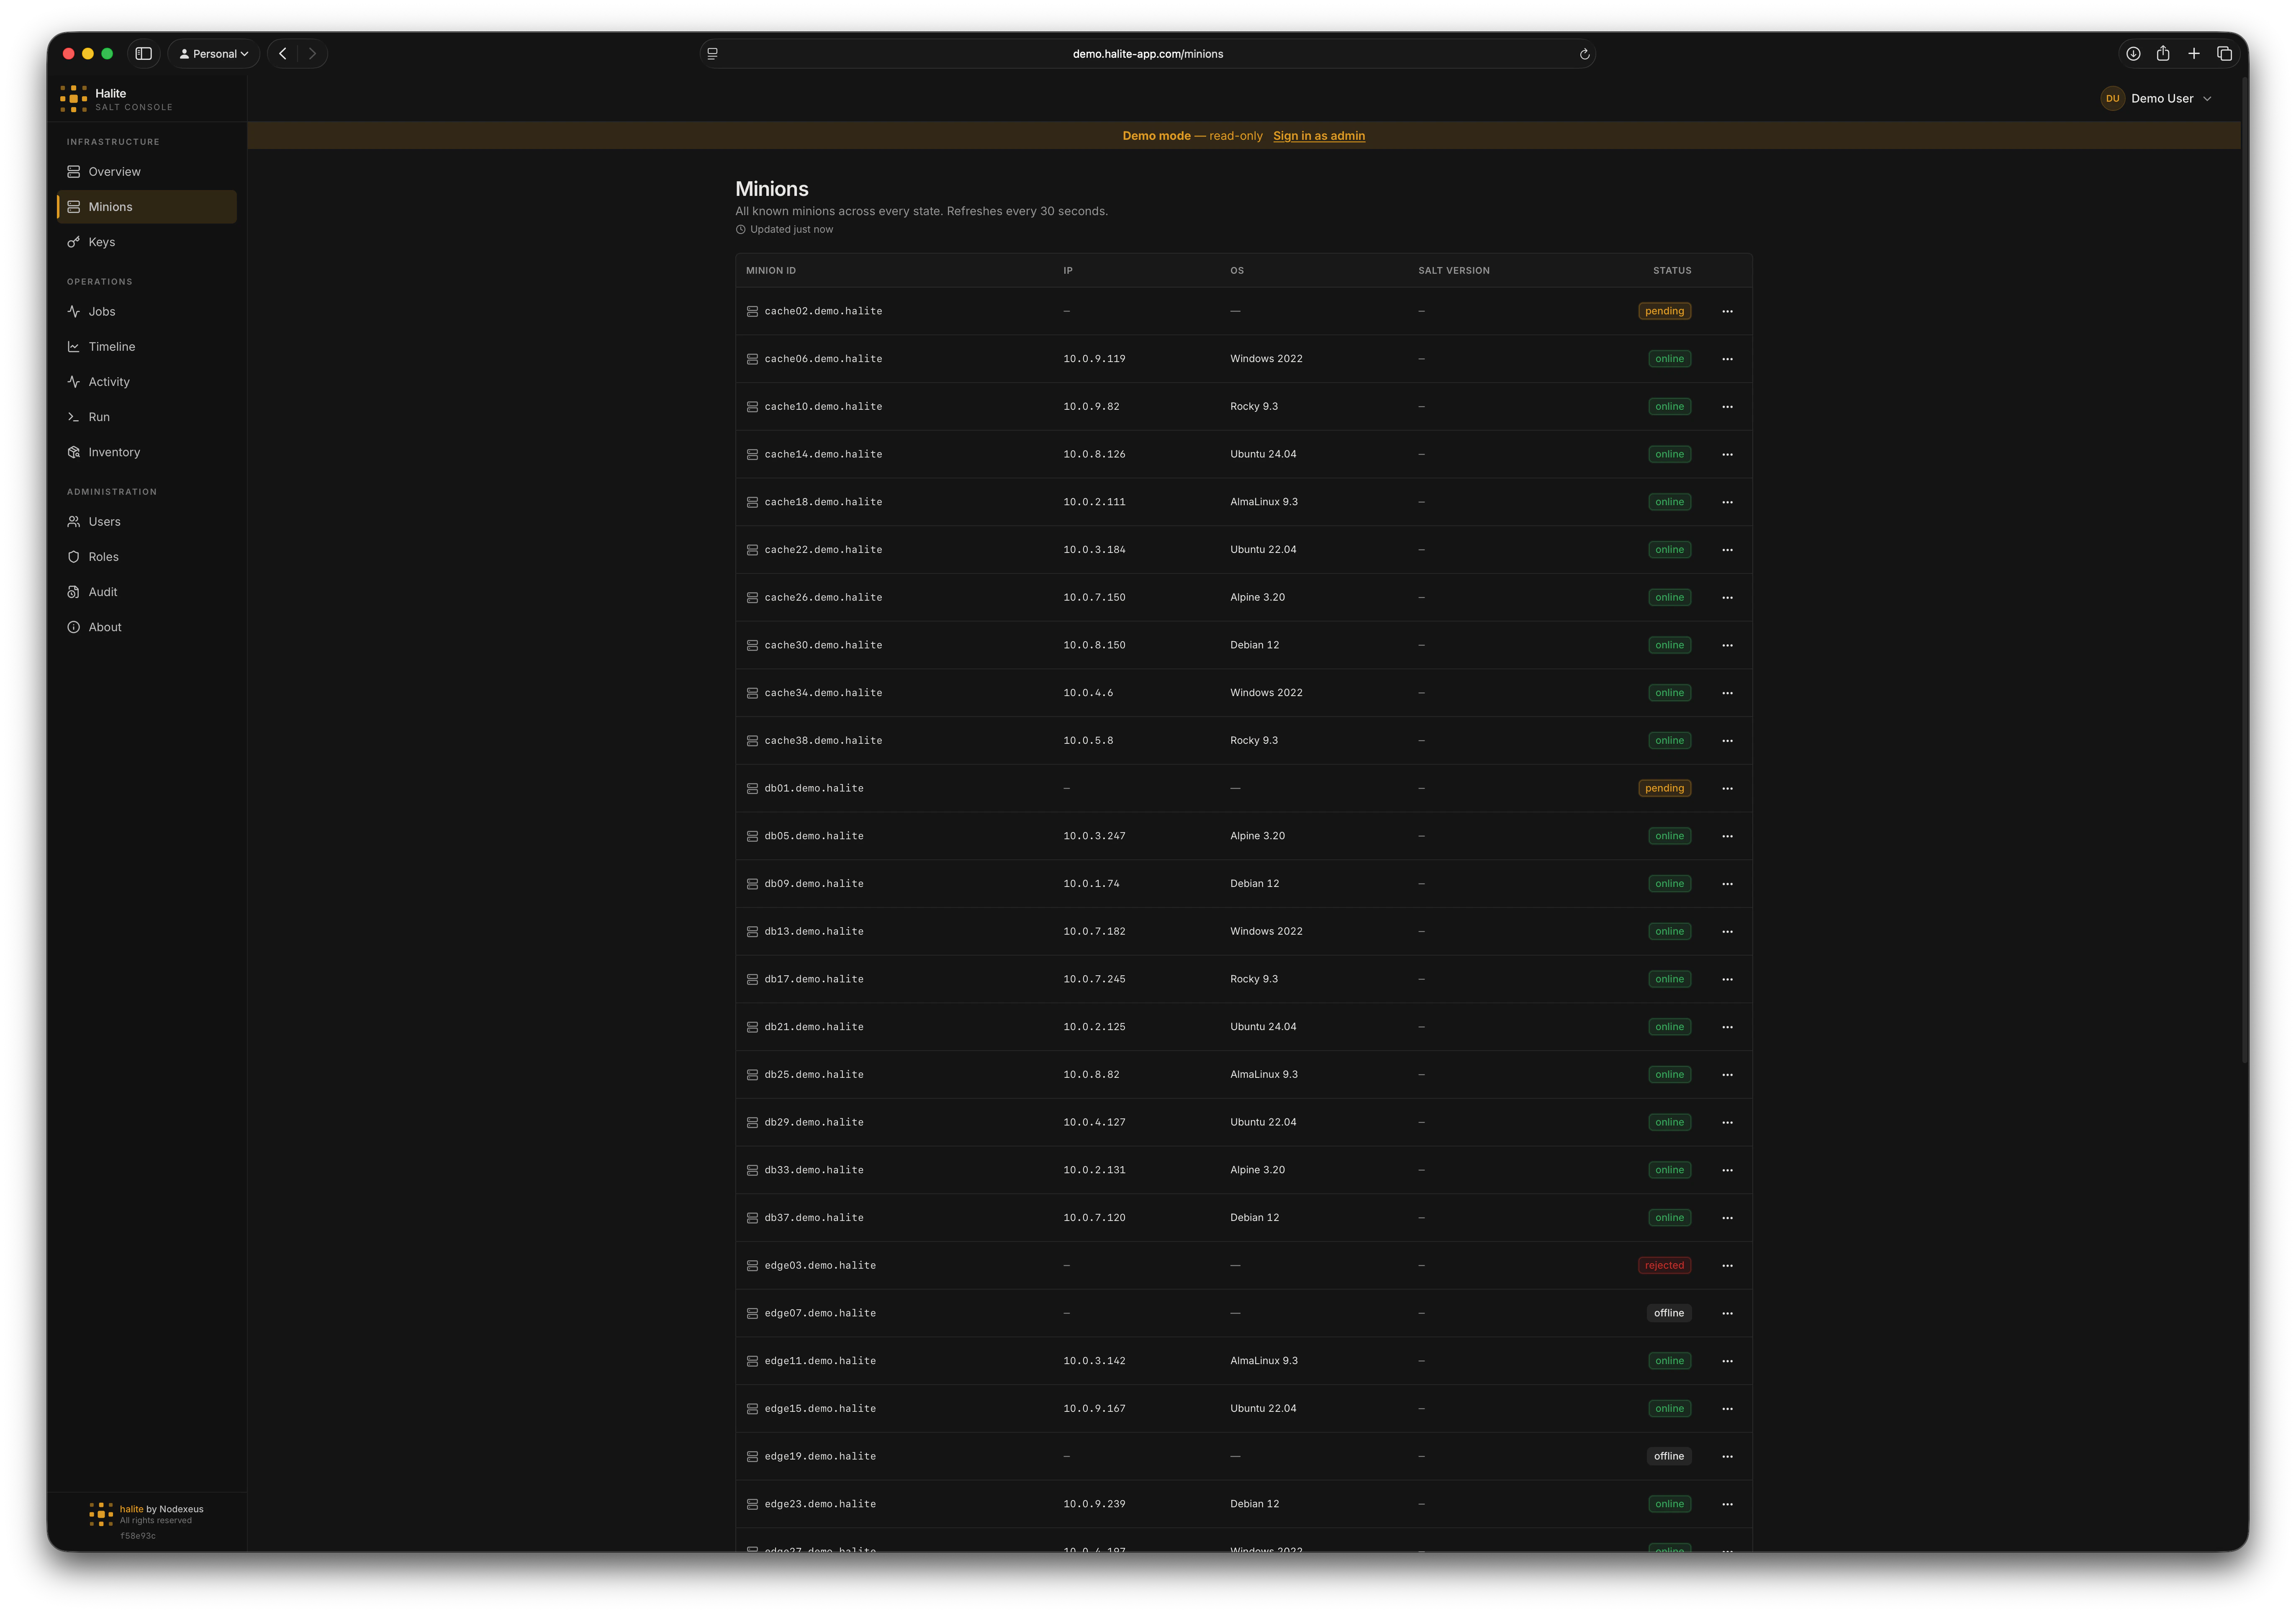The height and width of the screenshot is (1614, 2296).
Task: Select minion name db21.demo.halite
Action: tap(814, 1027)
